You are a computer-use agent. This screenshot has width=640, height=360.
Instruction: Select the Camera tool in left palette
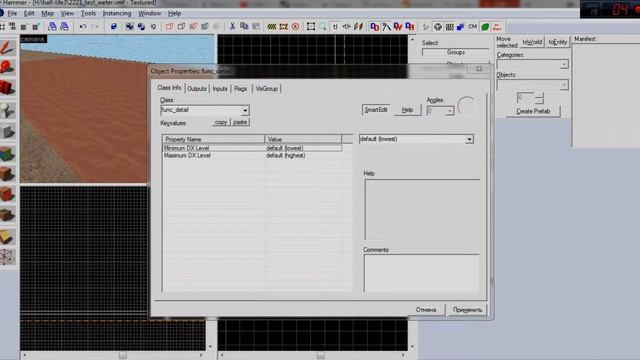coord(7,88)
